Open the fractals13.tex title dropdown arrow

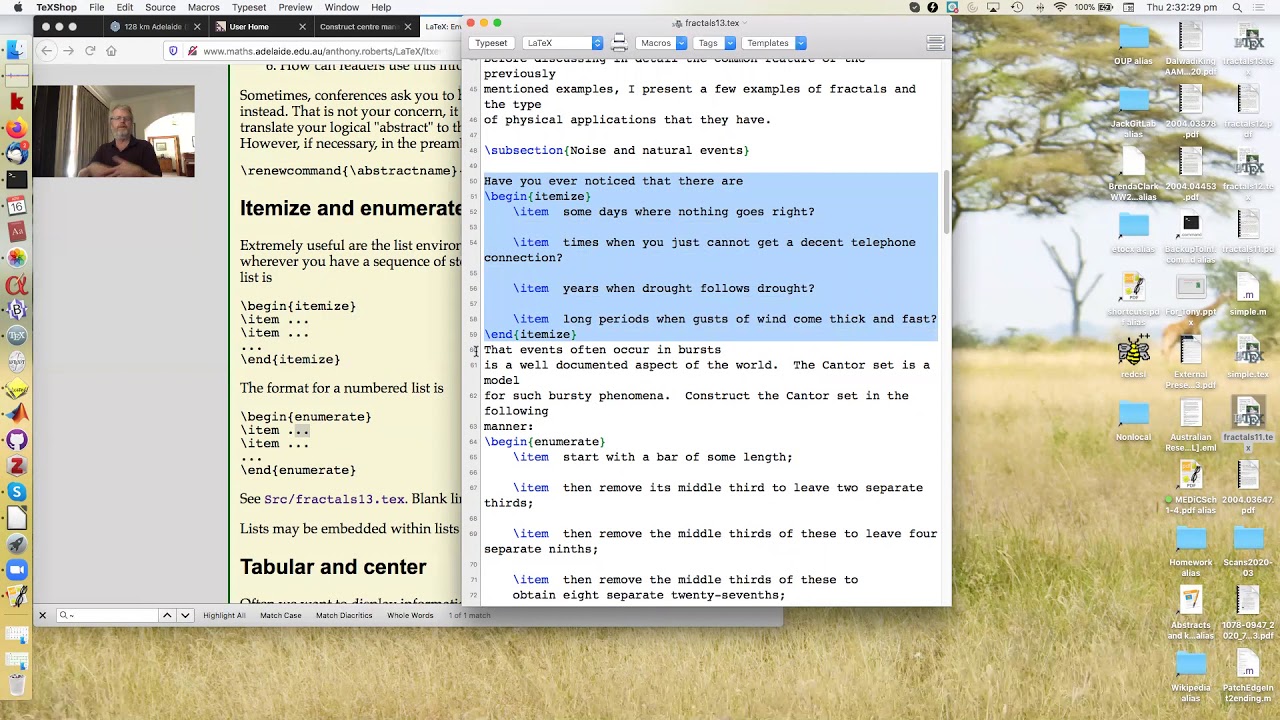pyautogui.click(x=746, y=23)
